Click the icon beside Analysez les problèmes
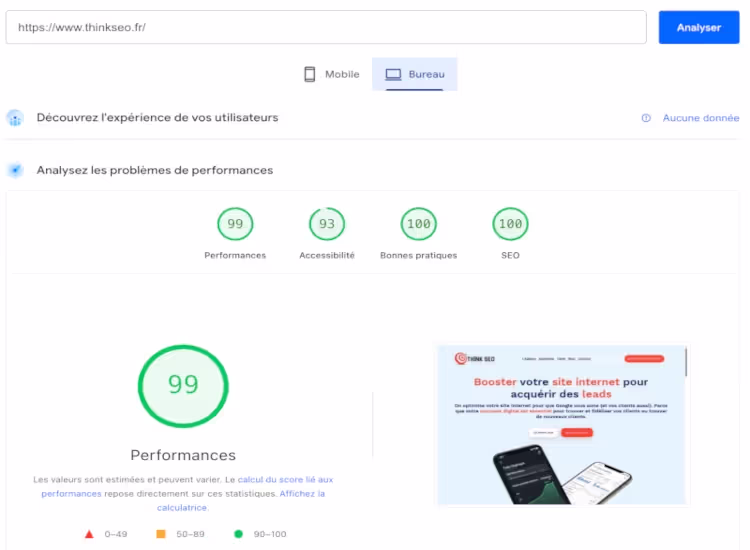Image resolution: width=750 pixels, height=550 pixels. point(15,170)
